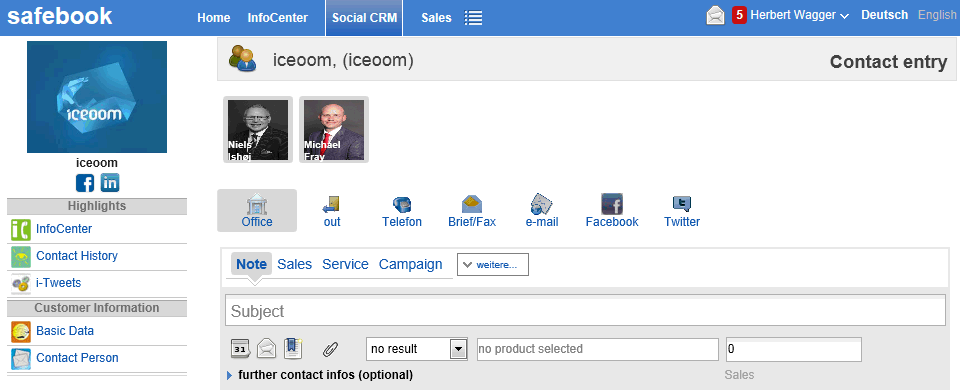Open the list menu icon beside Sales
The image size is (960, 390).
pyautogui.click(x=473, y=18)
